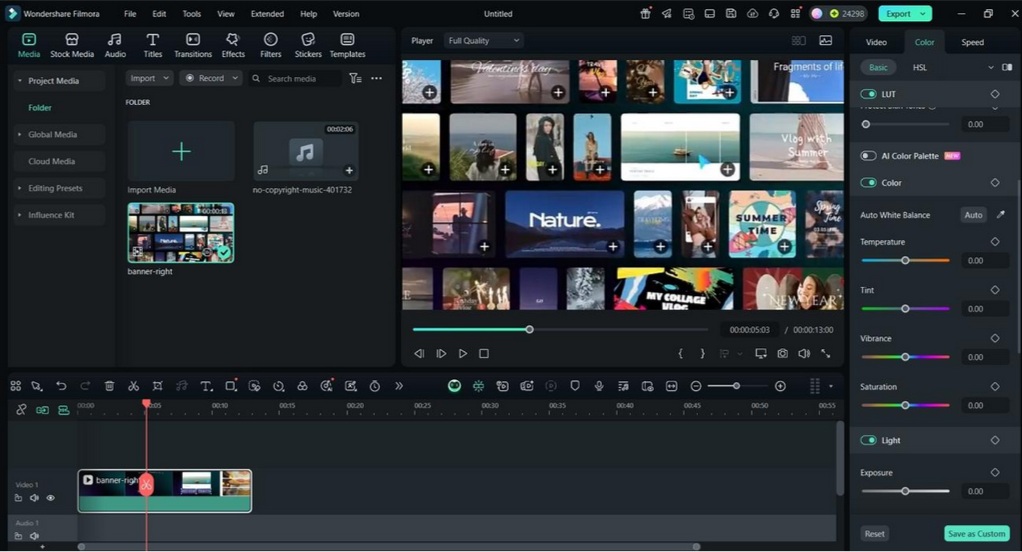The width and height of the screenshot is (1022, 552).
Task: Take a snapshot of the player frame
Action: tap(782, 353)
